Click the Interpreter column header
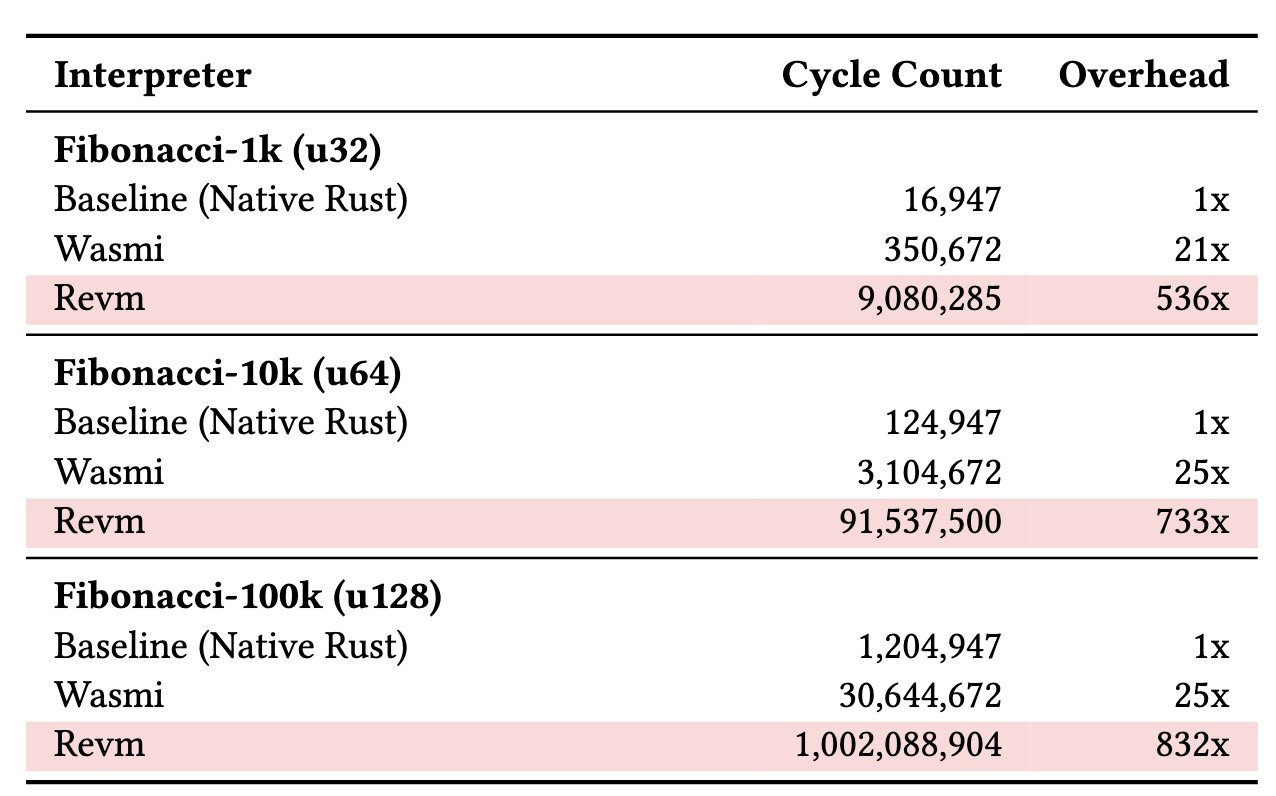The image size is (1276, 796). [x=152, y=75]
